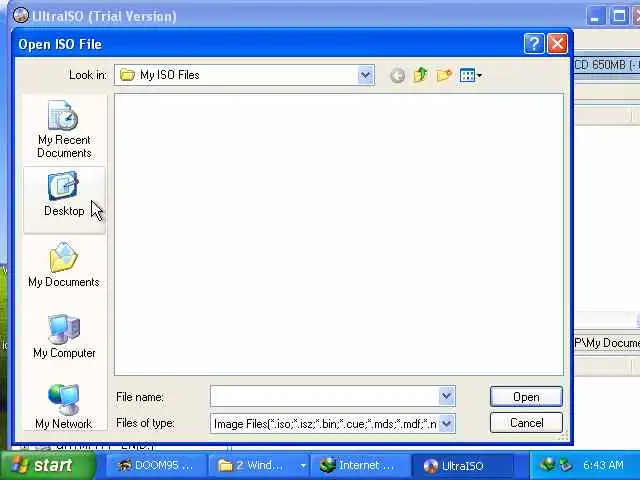Open the Windows start menu
The image size is (640, 480).
point(47,465)
